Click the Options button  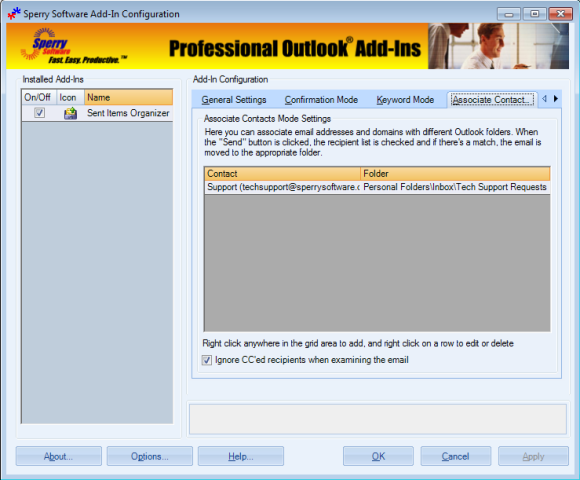[149, 456]
